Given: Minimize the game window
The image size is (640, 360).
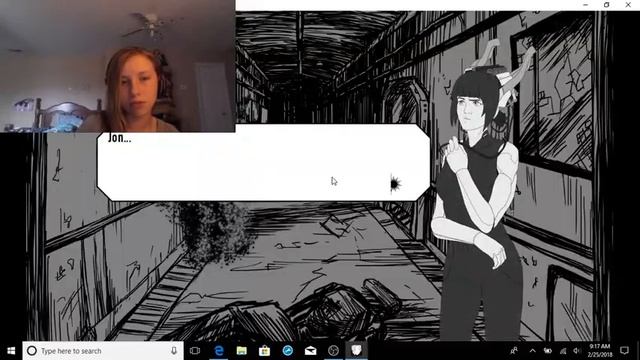Looking at the screenshot, I should [x=585, y=5].
